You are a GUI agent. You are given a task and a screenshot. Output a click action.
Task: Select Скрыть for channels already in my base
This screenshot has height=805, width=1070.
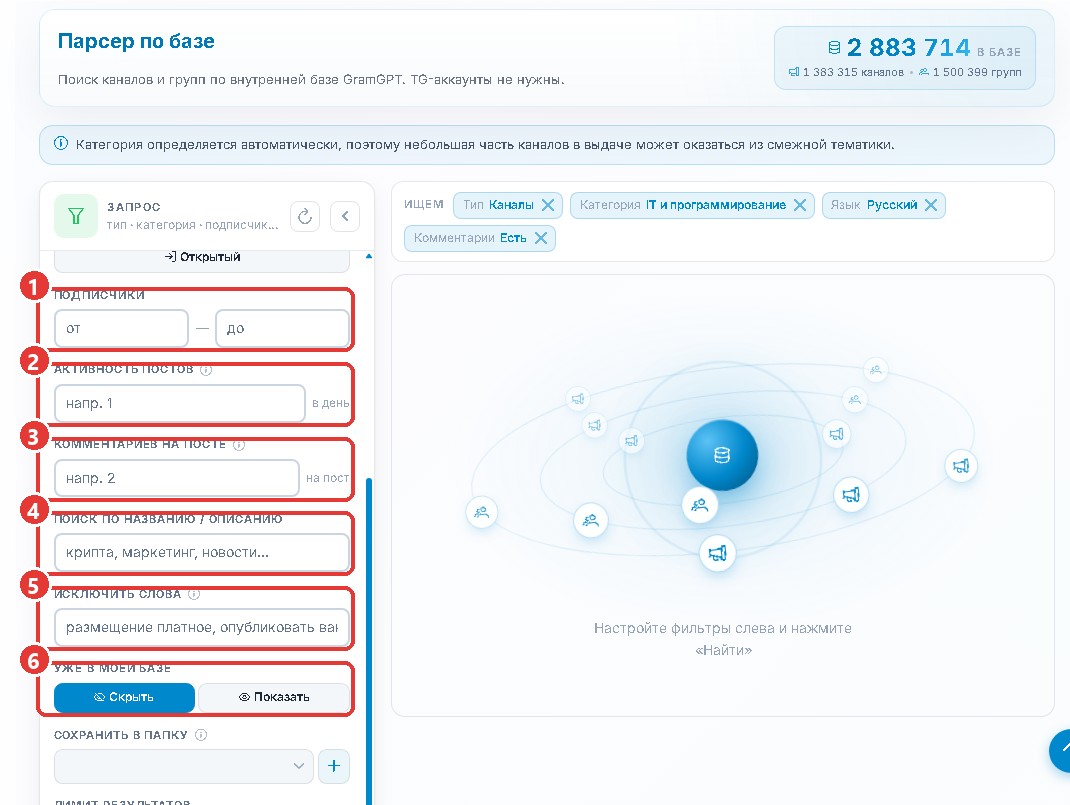point(124,697)
